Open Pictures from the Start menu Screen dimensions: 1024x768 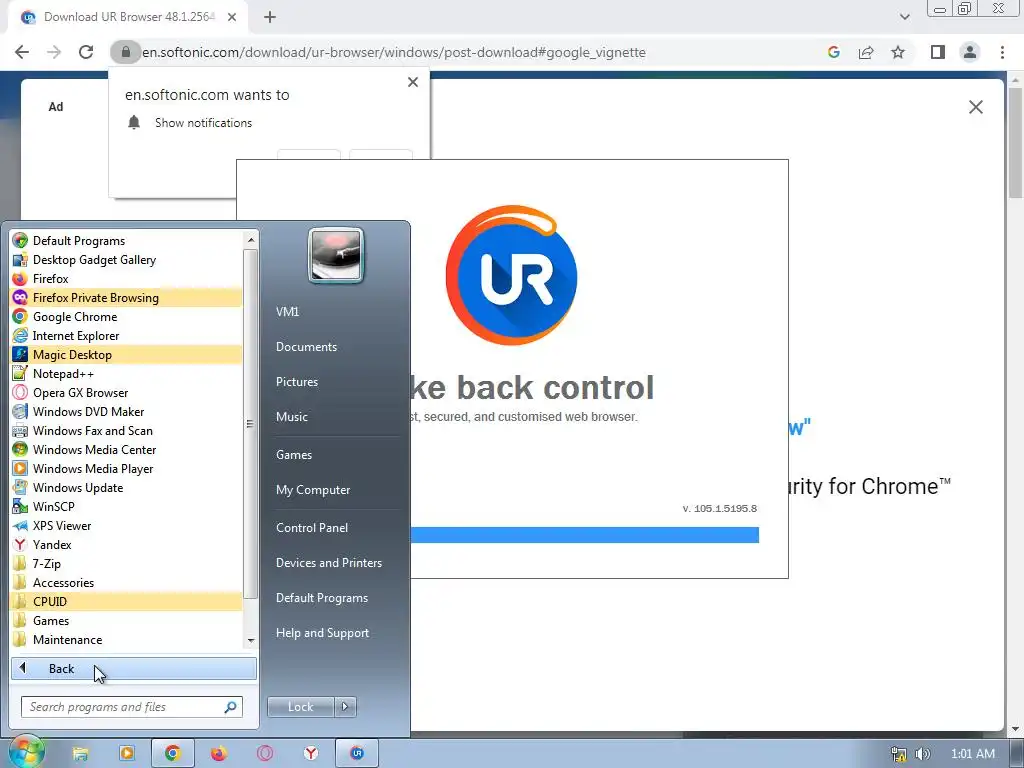(x=296, y=381)
